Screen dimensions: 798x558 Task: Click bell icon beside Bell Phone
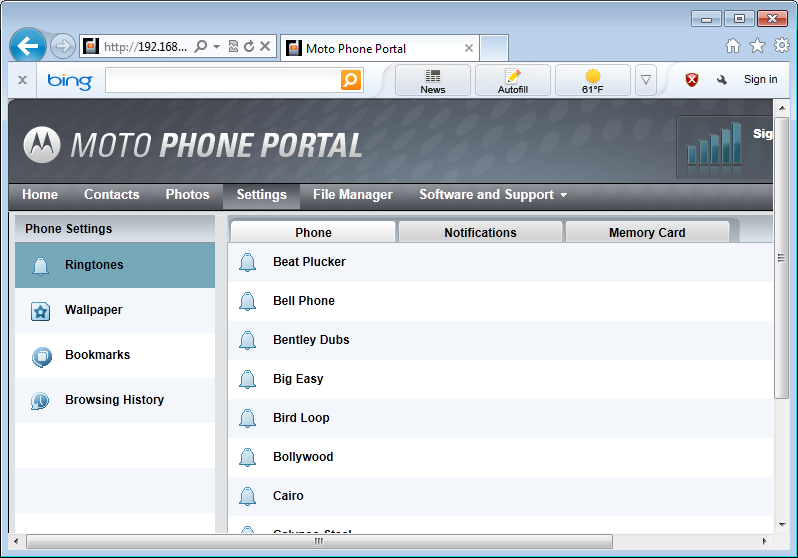[x=247, y=301]
